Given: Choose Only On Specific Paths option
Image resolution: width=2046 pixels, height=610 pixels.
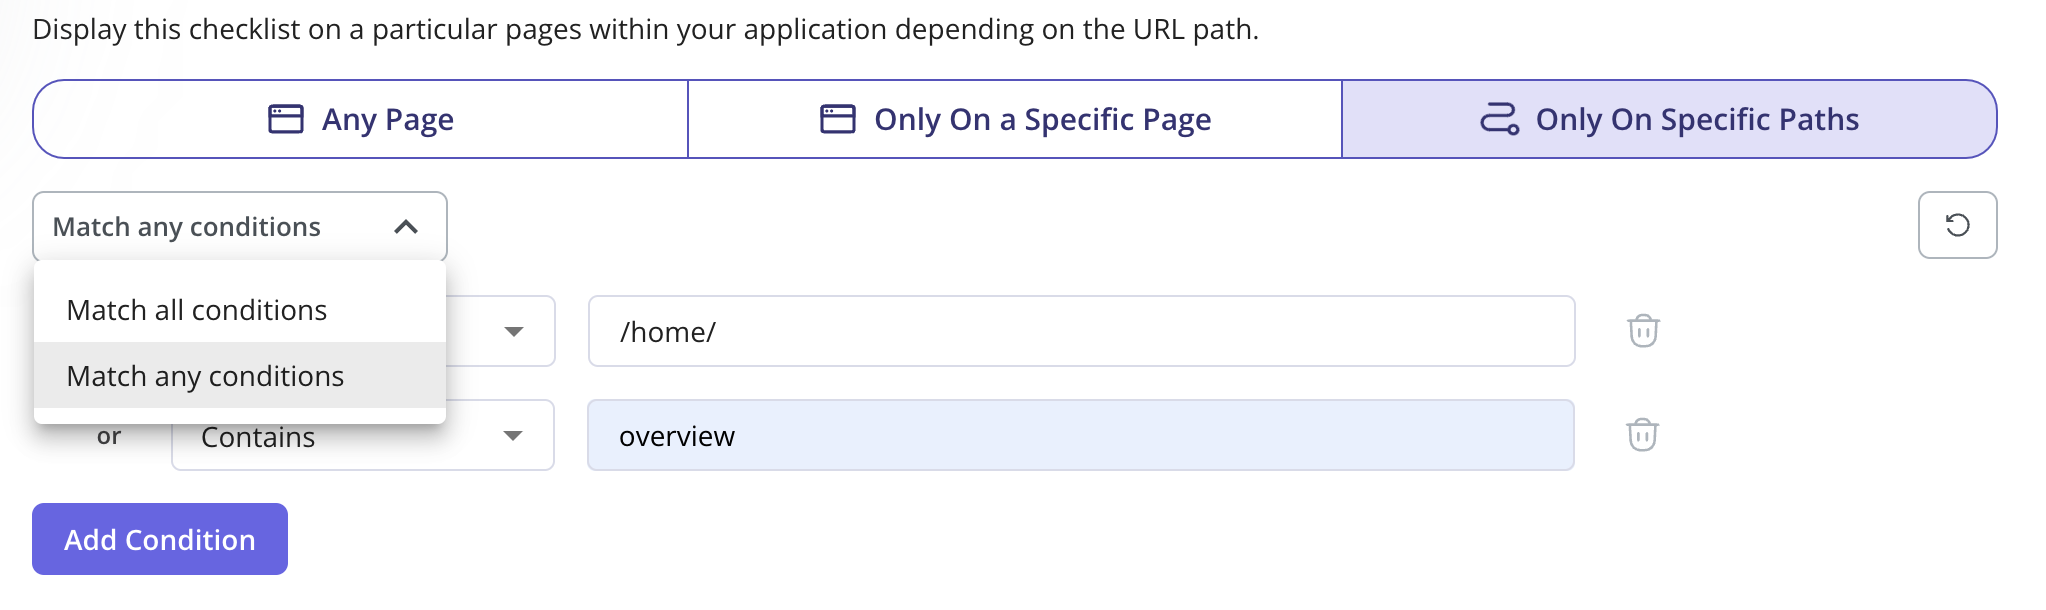Looking at the screenshot, I should point(1669,119).
